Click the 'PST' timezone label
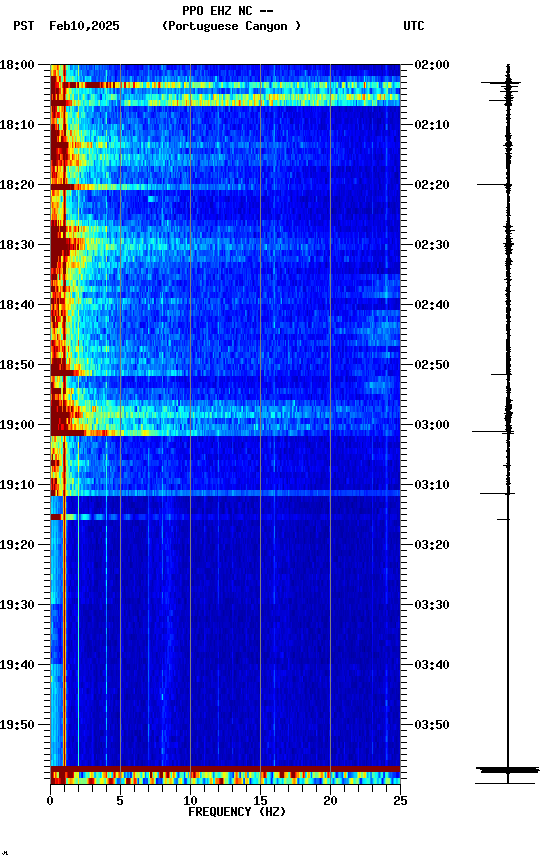This screenshot has width=552, height=864. 24,26
